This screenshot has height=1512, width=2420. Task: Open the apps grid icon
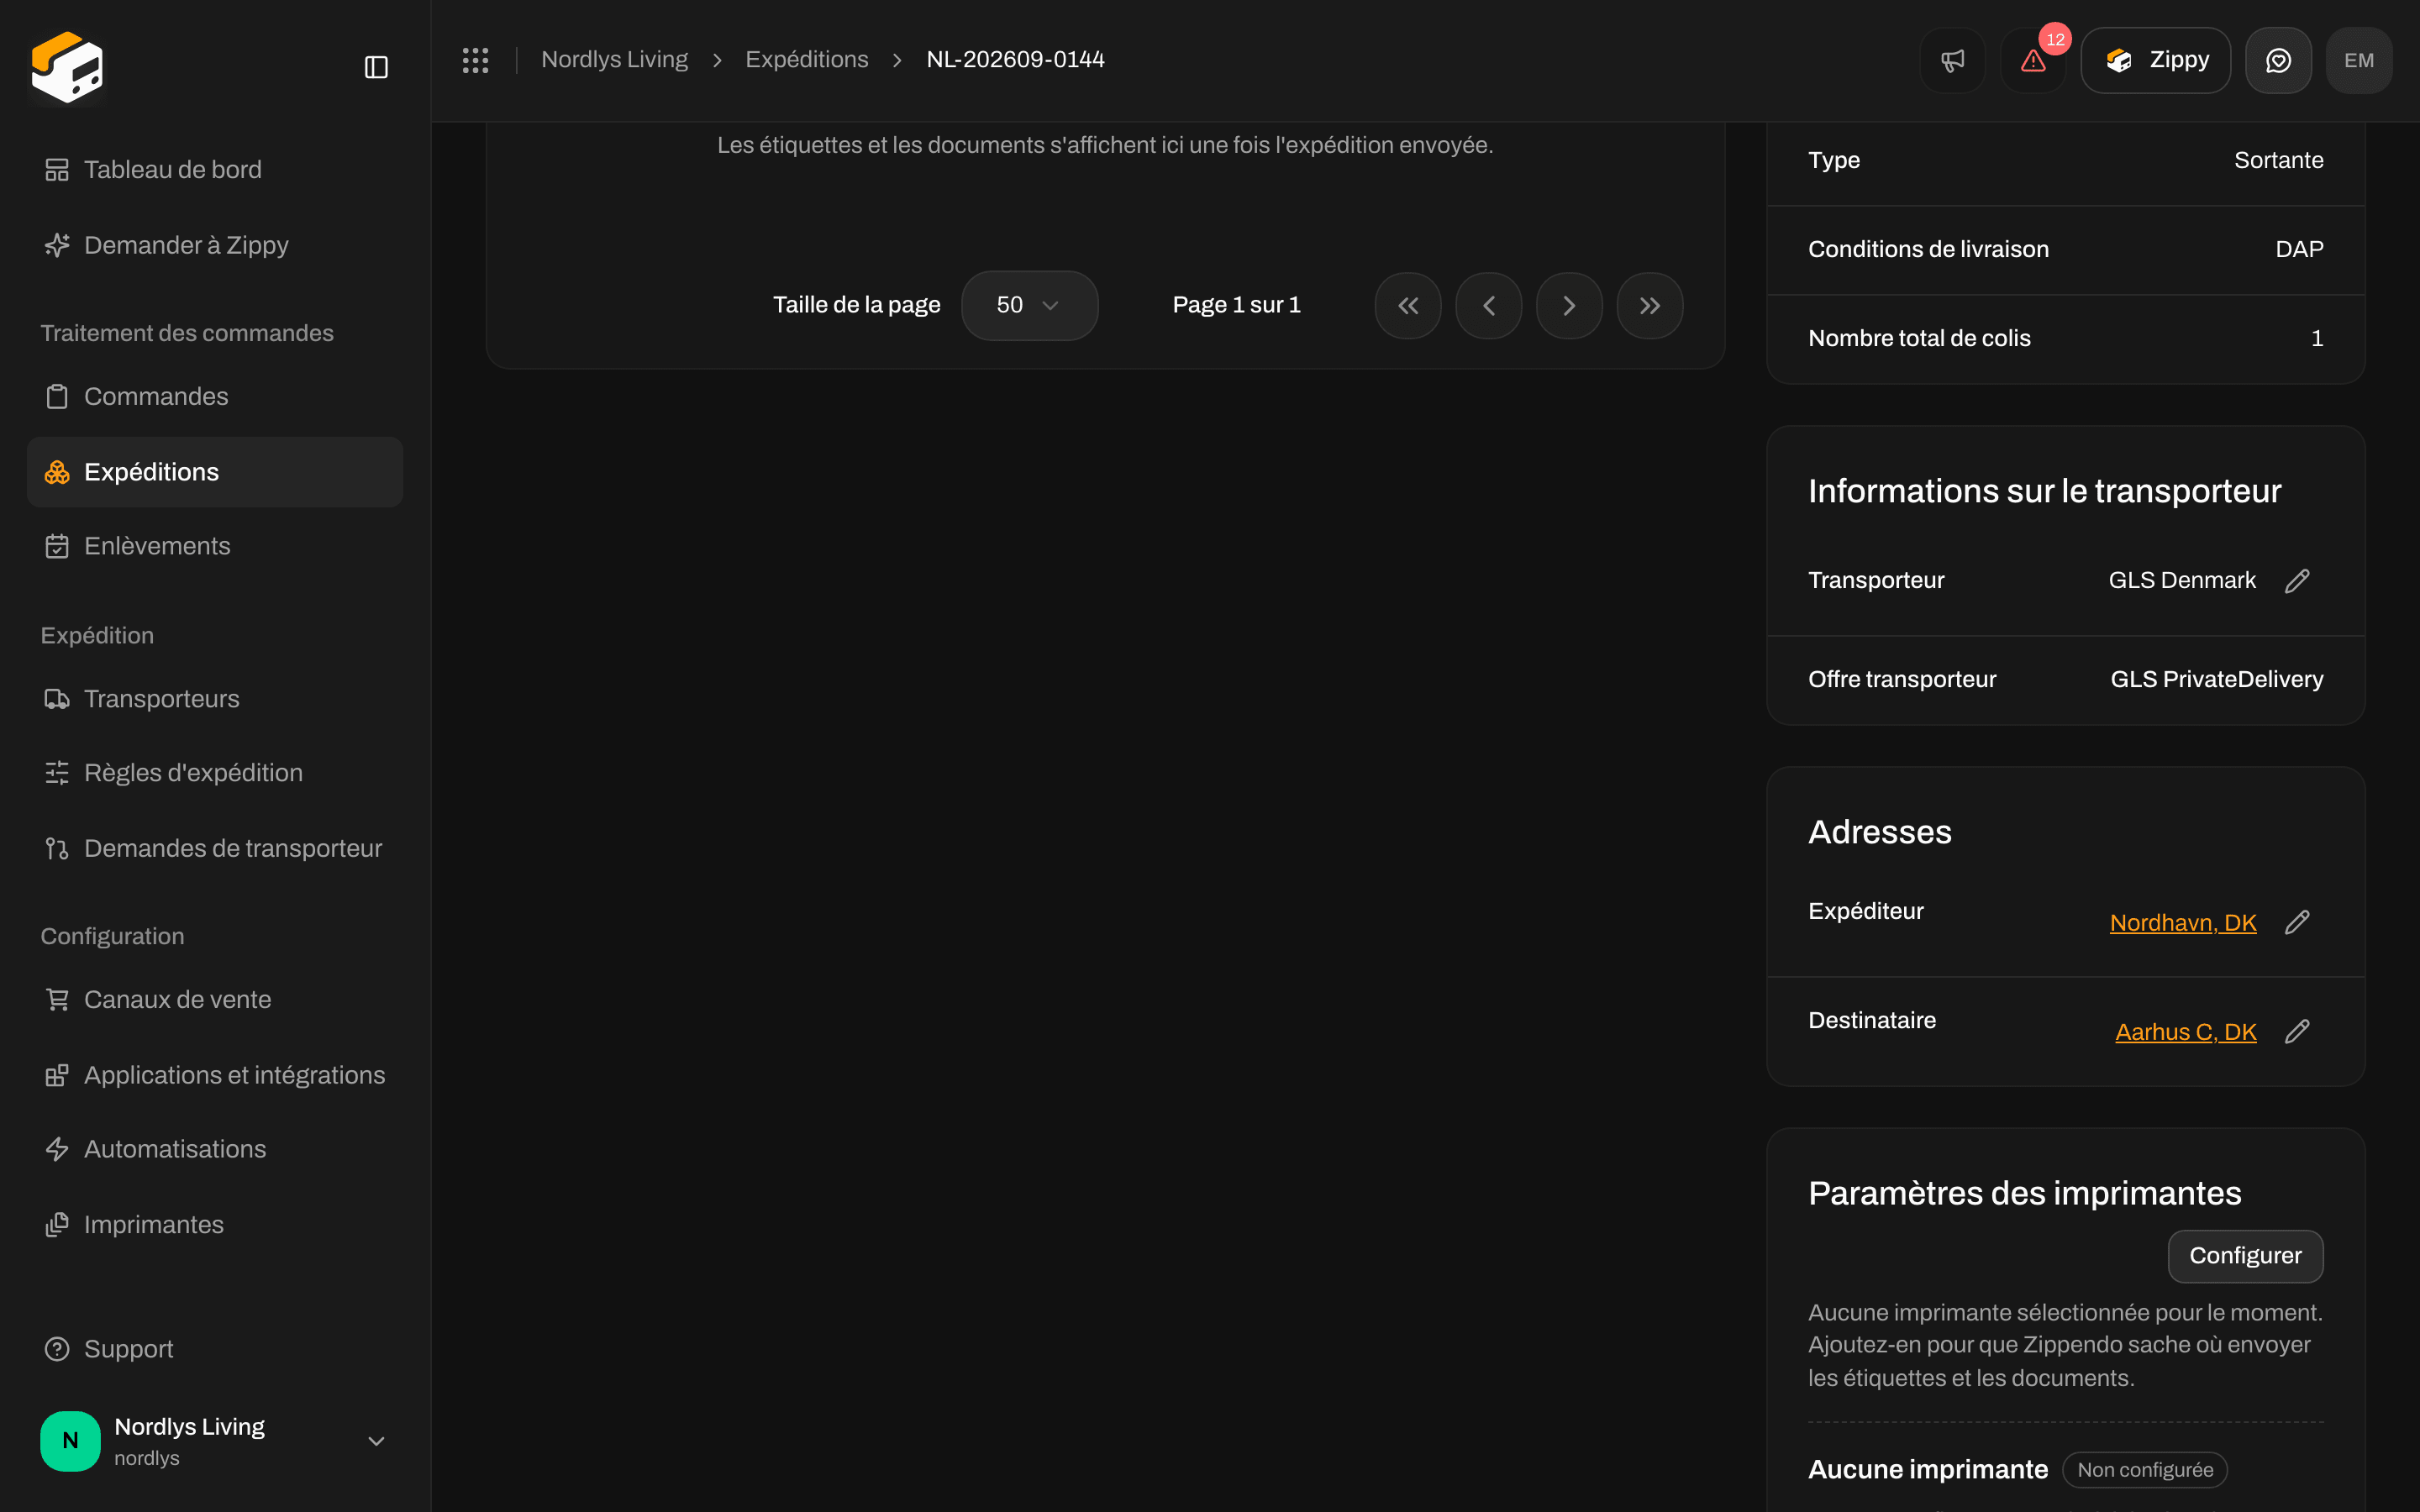(x=475, y=60)
